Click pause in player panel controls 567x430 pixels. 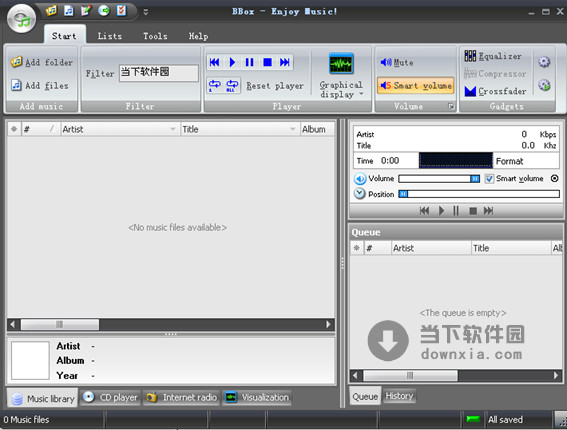[456, 210]
